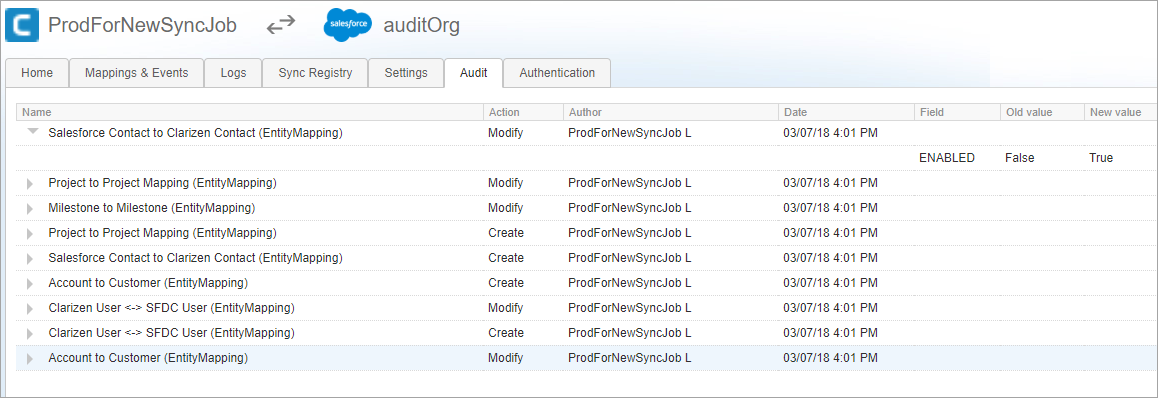Image resolution: width=1158 pixels, height=398 pixels.
Task: Expand the Clarizen User SFDC User Modify row
Action: coord(30,309)
